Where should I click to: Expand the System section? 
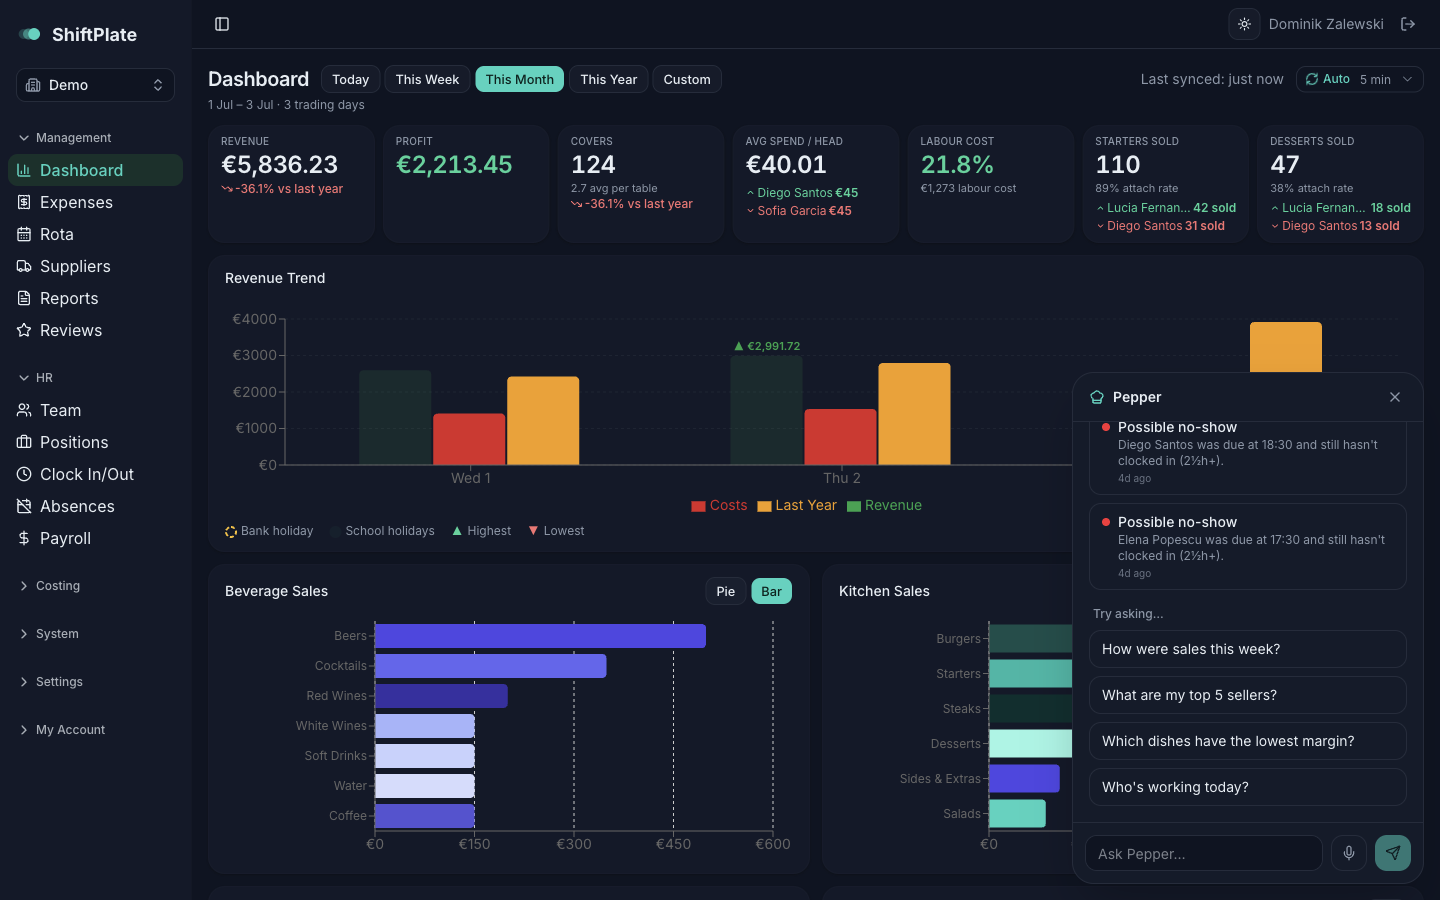(x=48, y=634)
